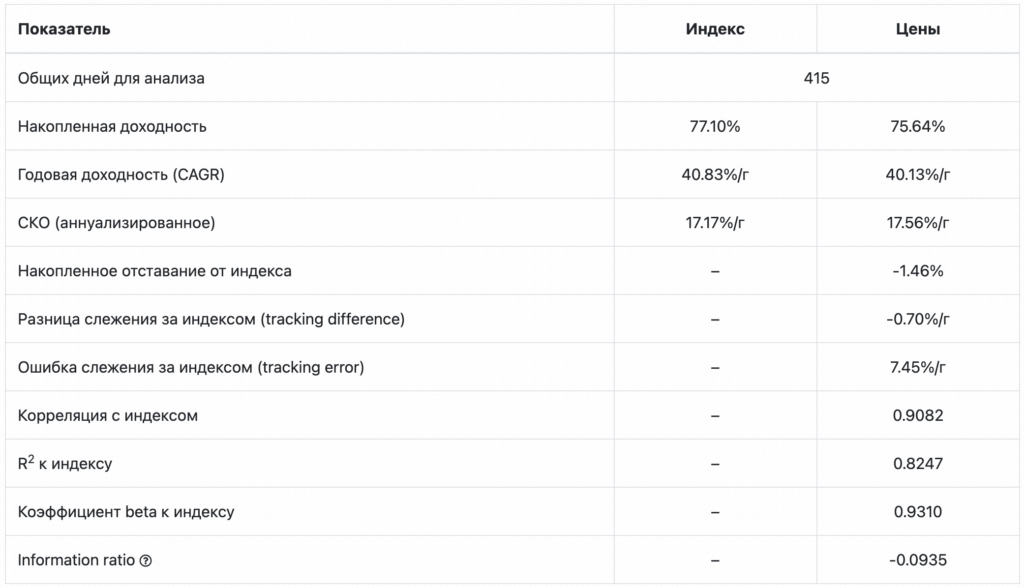Select the total analysis days value 415

(x=816, y=78)
